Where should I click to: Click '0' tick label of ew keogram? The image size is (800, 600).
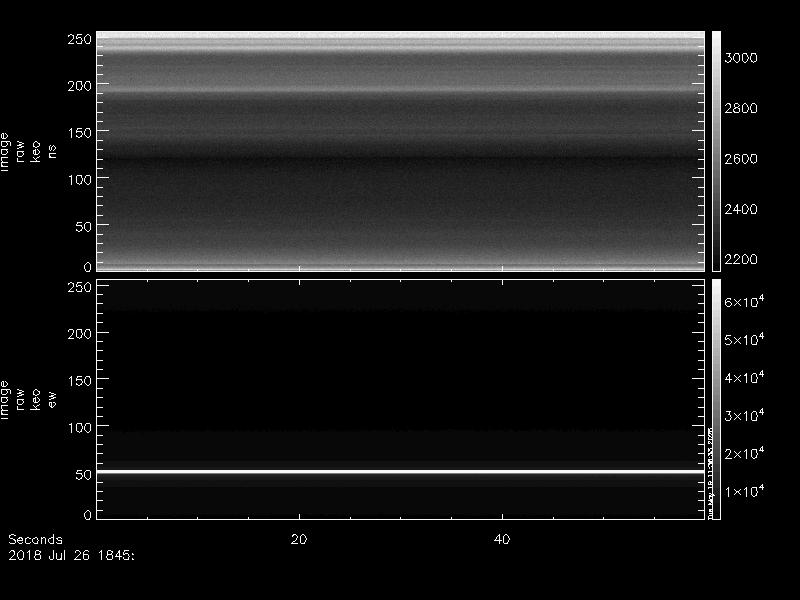(88, 514)
